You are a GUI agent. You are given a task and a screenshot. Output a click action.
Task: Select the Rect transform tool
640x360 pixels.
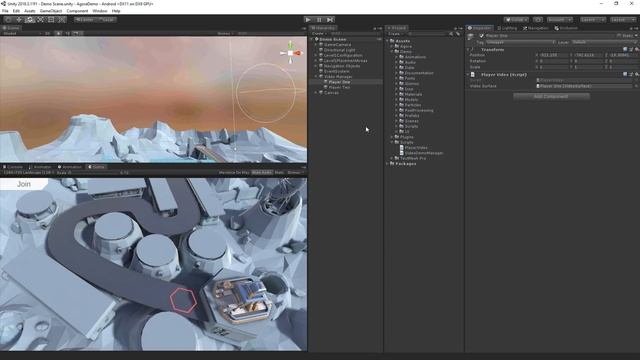[x=51, y=20]
